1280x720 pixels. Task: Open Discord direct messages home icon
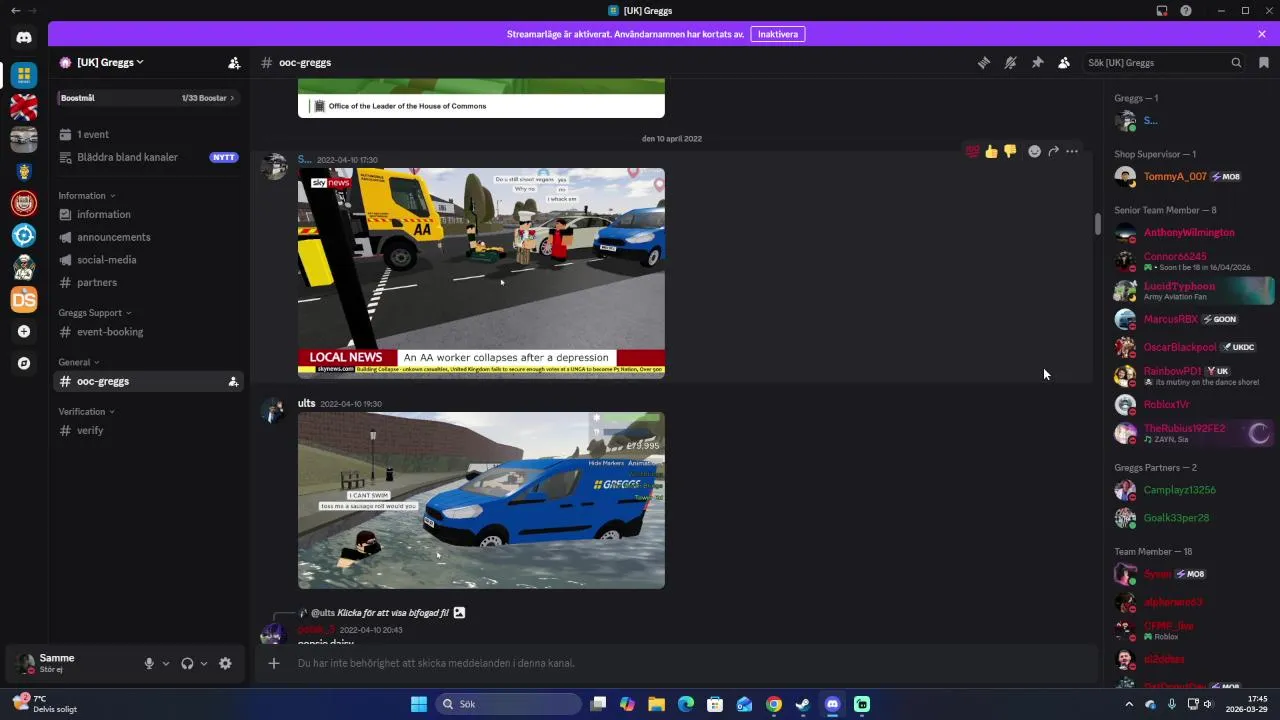[x=24, y=37]
